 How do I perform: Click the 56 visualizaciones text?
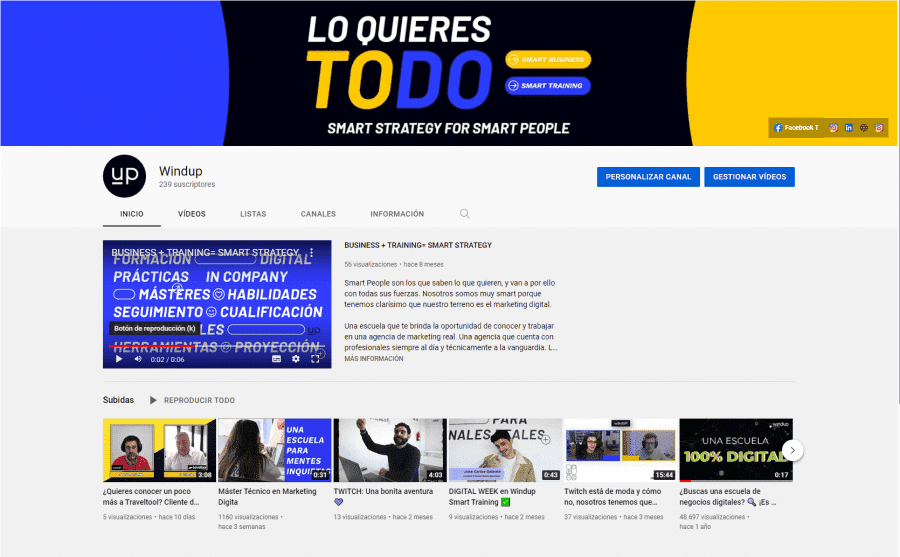[371, 265]
